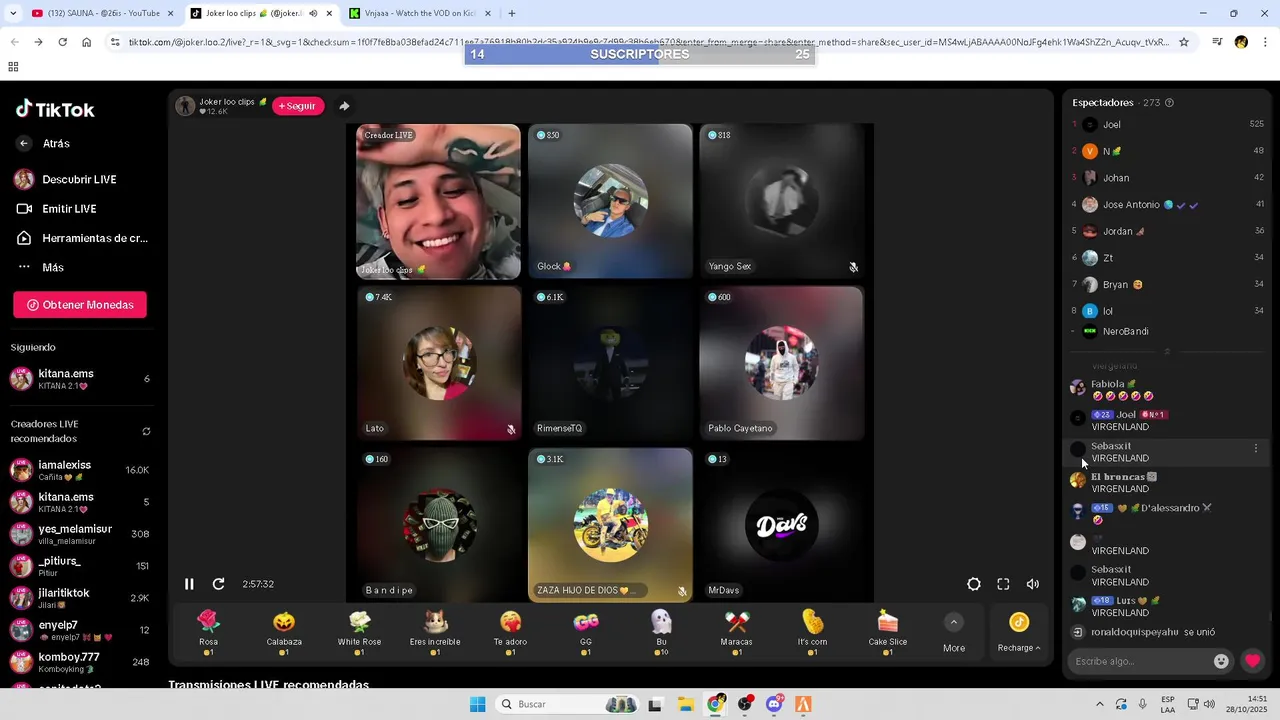
Task: Click the share arrow next to Seguir
Action: click(344, 106)
